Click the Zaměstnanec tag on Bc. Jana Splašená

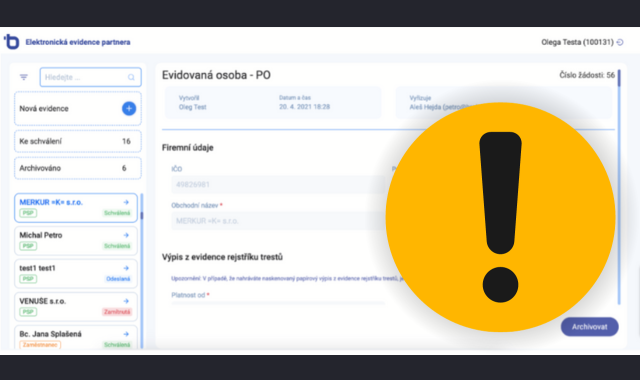tap(40, 344)
